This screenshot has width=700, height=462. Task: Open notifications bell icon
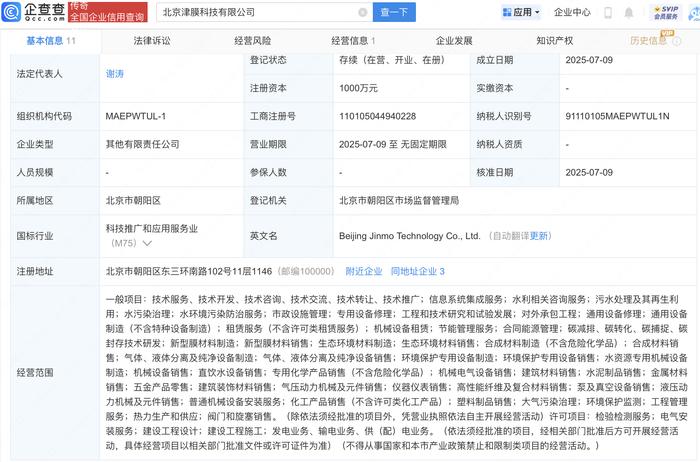(629, 12)
